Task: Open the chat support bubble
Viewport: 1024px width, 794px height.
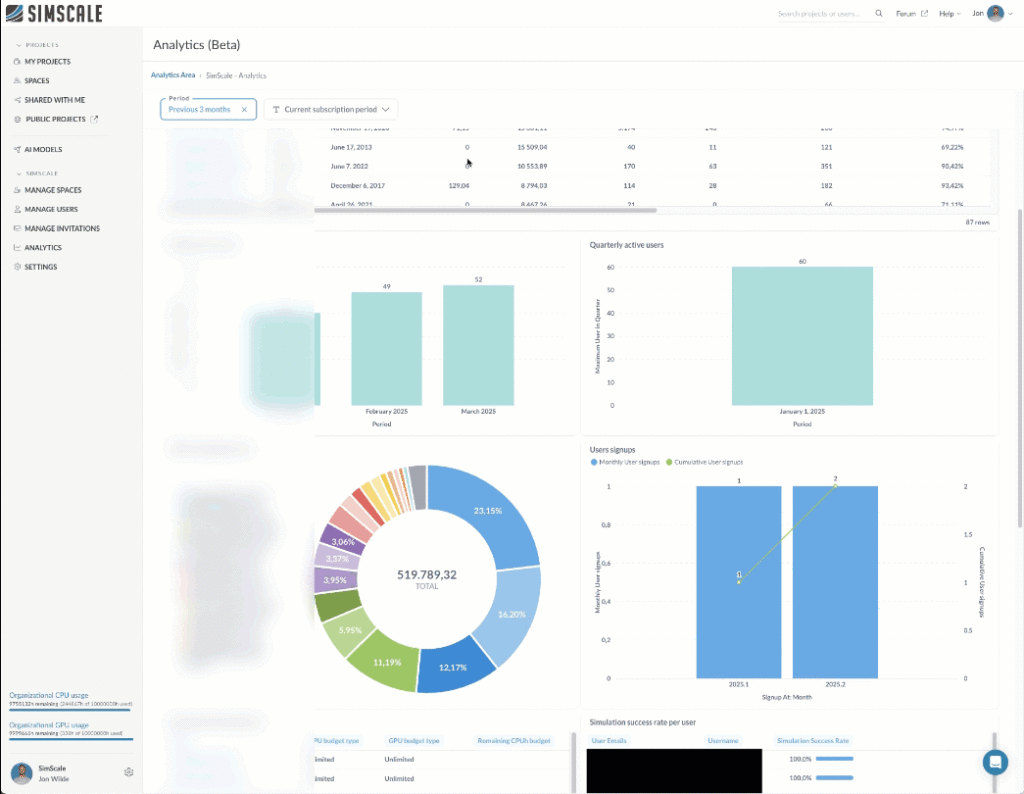Action: coord(995,762)
